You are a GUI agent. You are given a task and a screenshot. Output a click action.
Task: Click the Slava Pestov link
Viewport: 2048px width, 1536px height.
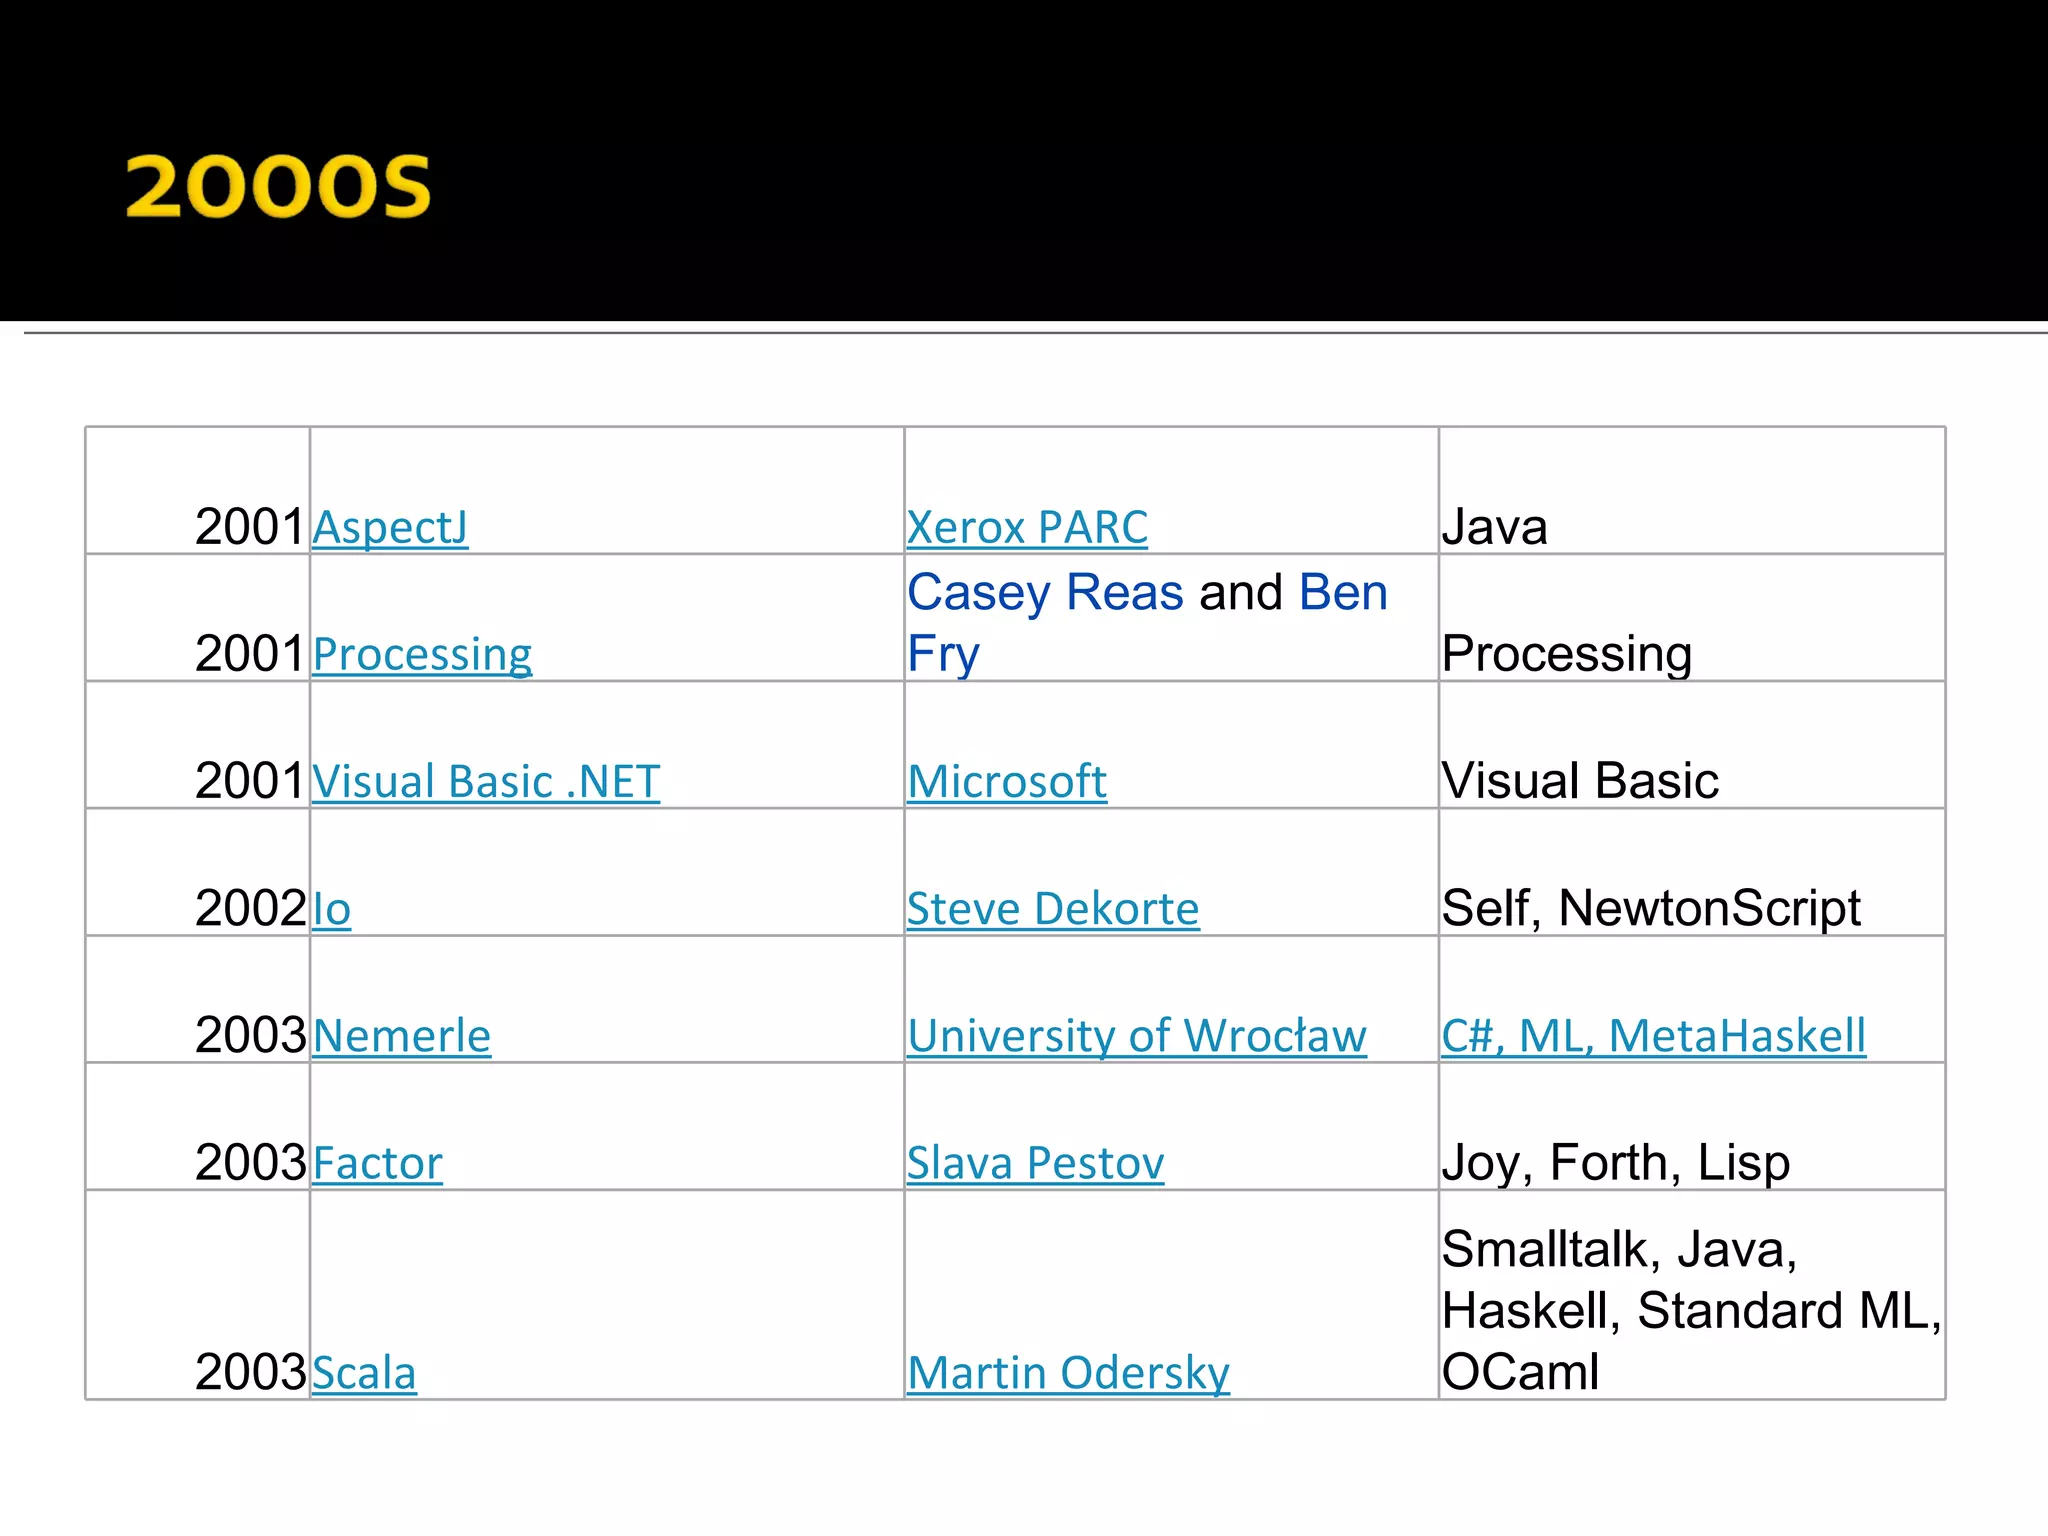pos(1036,1163)
